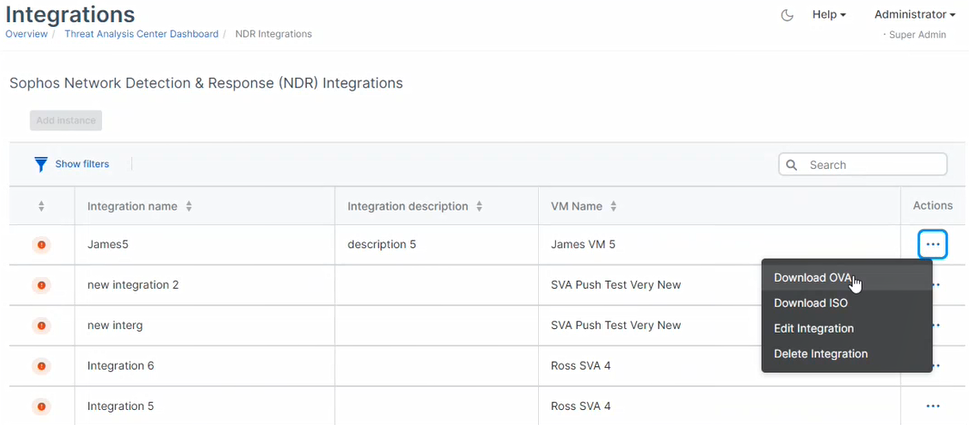Click red status icon for new integration 2

[x=41, y=285]
